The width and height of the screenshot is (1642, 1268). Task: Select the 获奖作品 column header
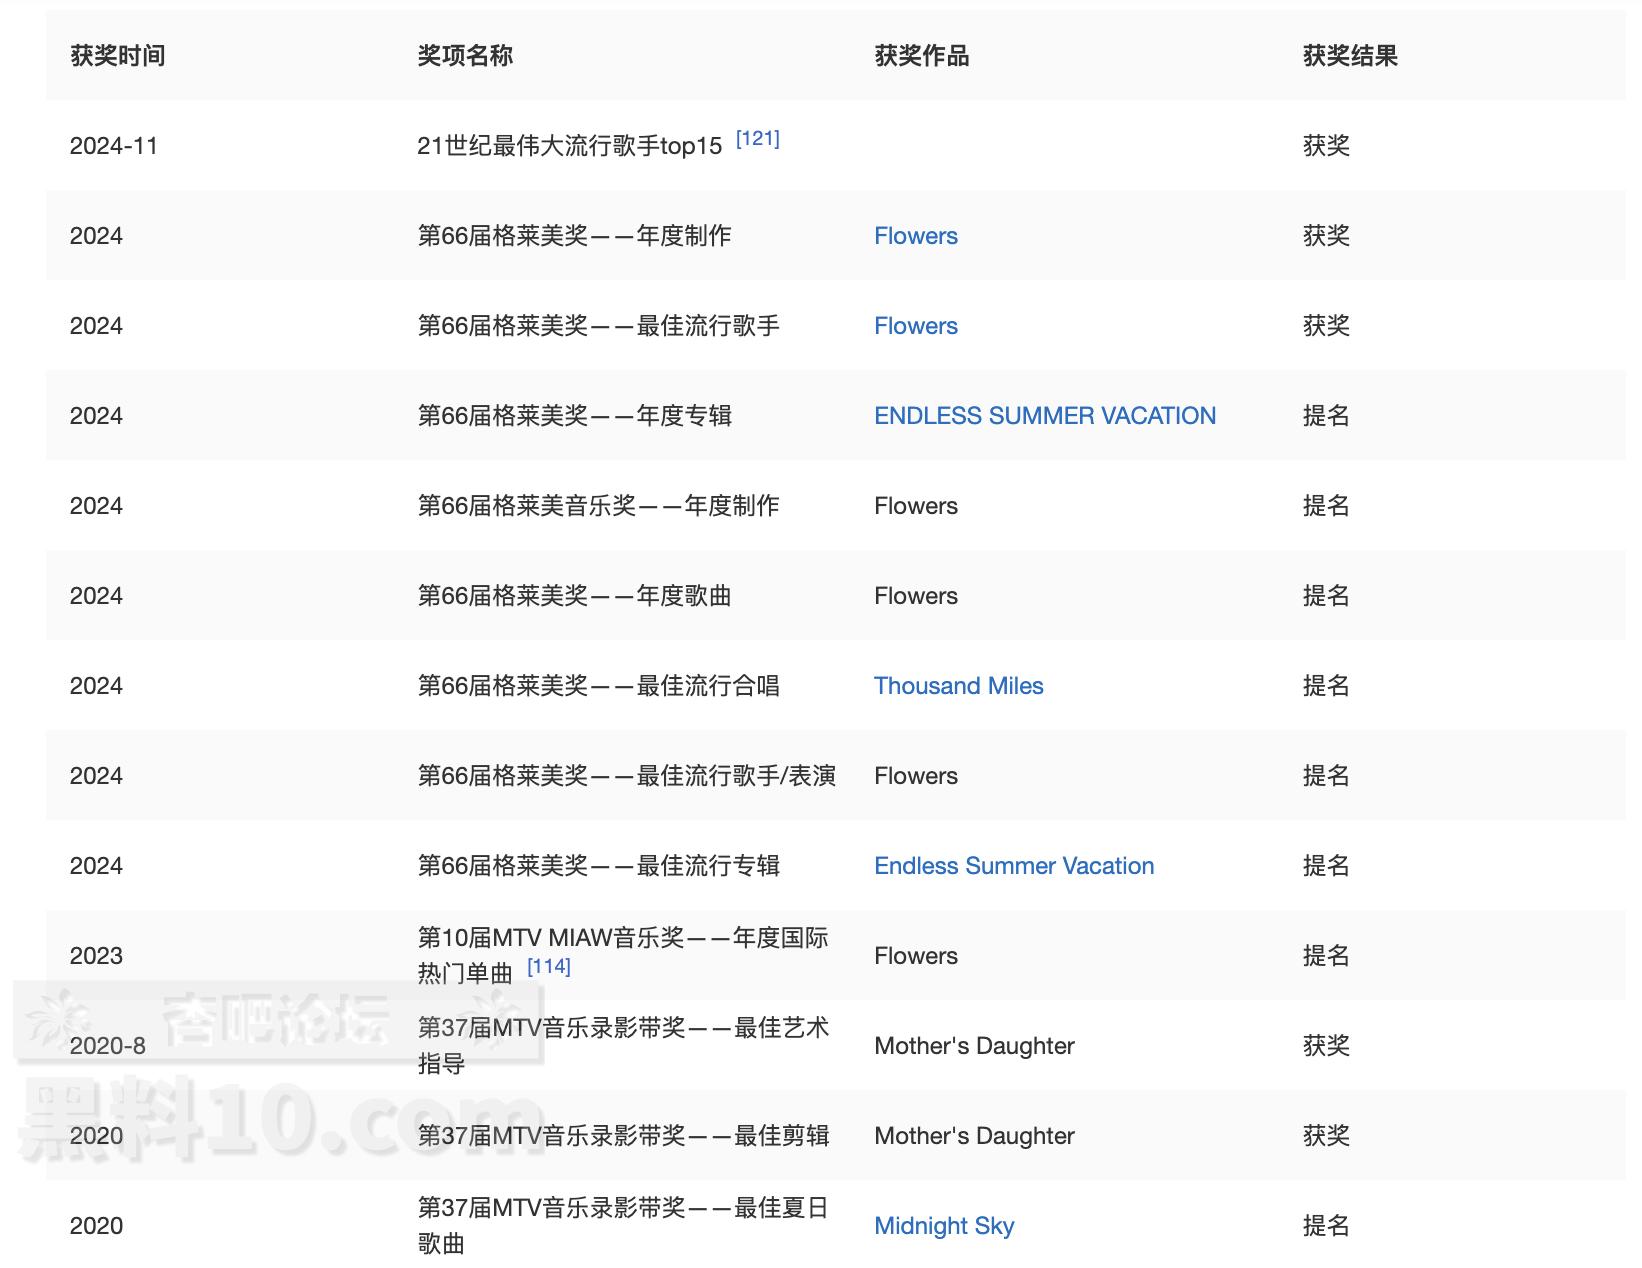[x=922, y=56]
